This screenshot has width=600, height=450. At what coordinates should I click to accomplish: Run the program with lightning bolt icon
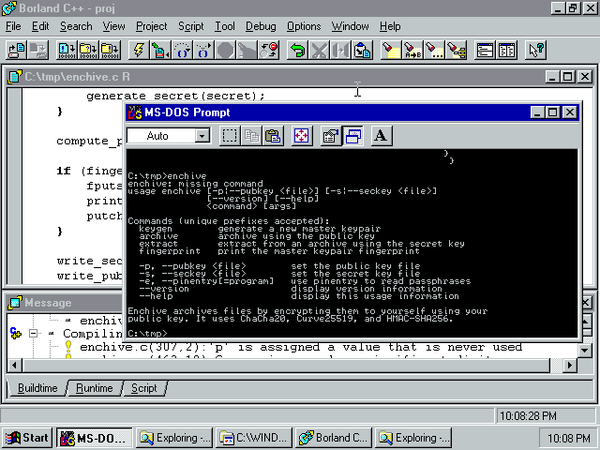[x=139, y=50]
